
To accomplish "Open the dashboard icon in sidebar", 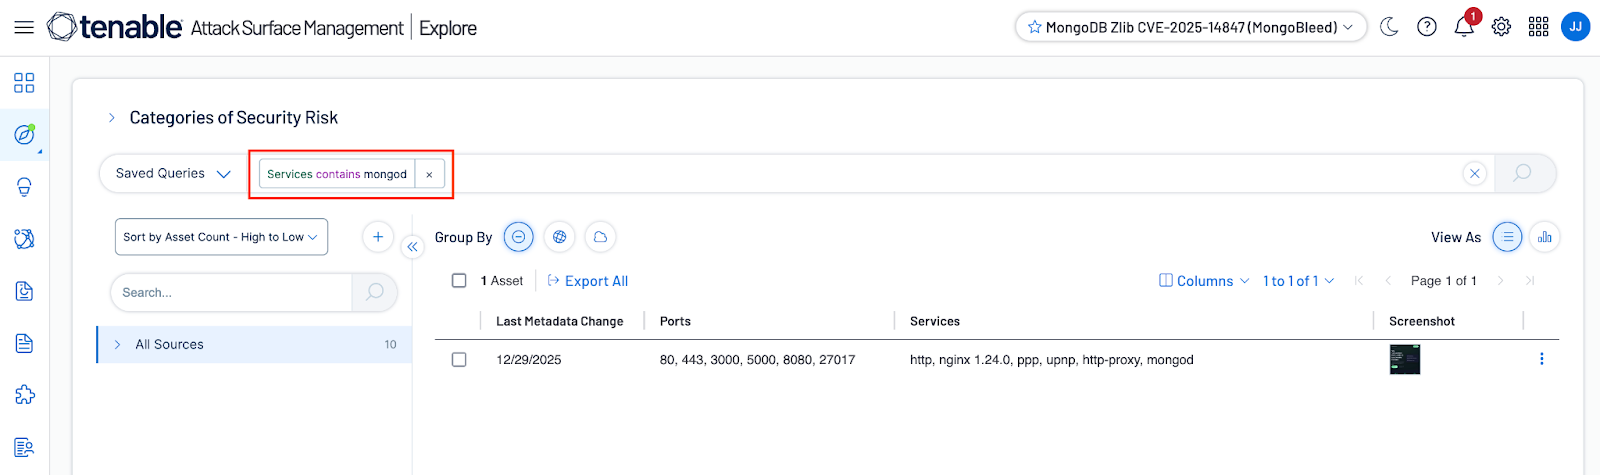I will (24, 82).
